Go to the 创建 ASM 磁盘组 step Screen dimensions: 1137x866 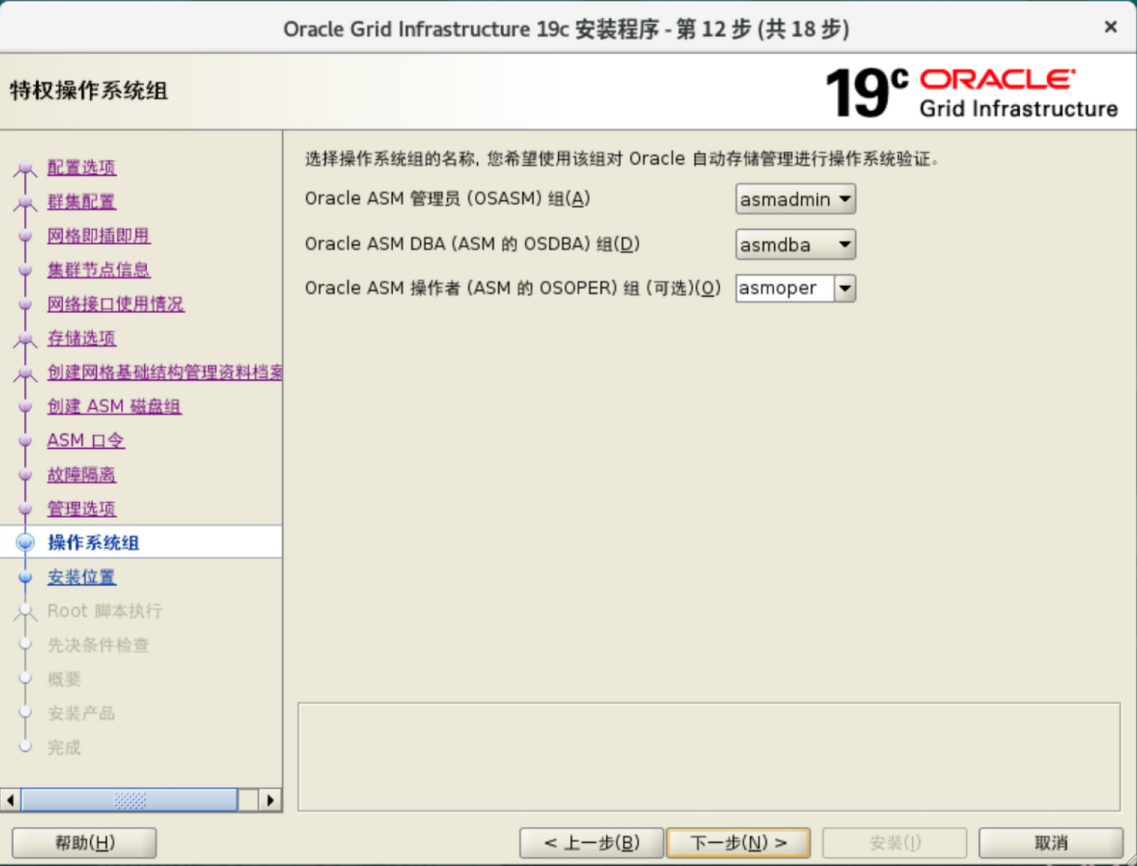(114, 407)
